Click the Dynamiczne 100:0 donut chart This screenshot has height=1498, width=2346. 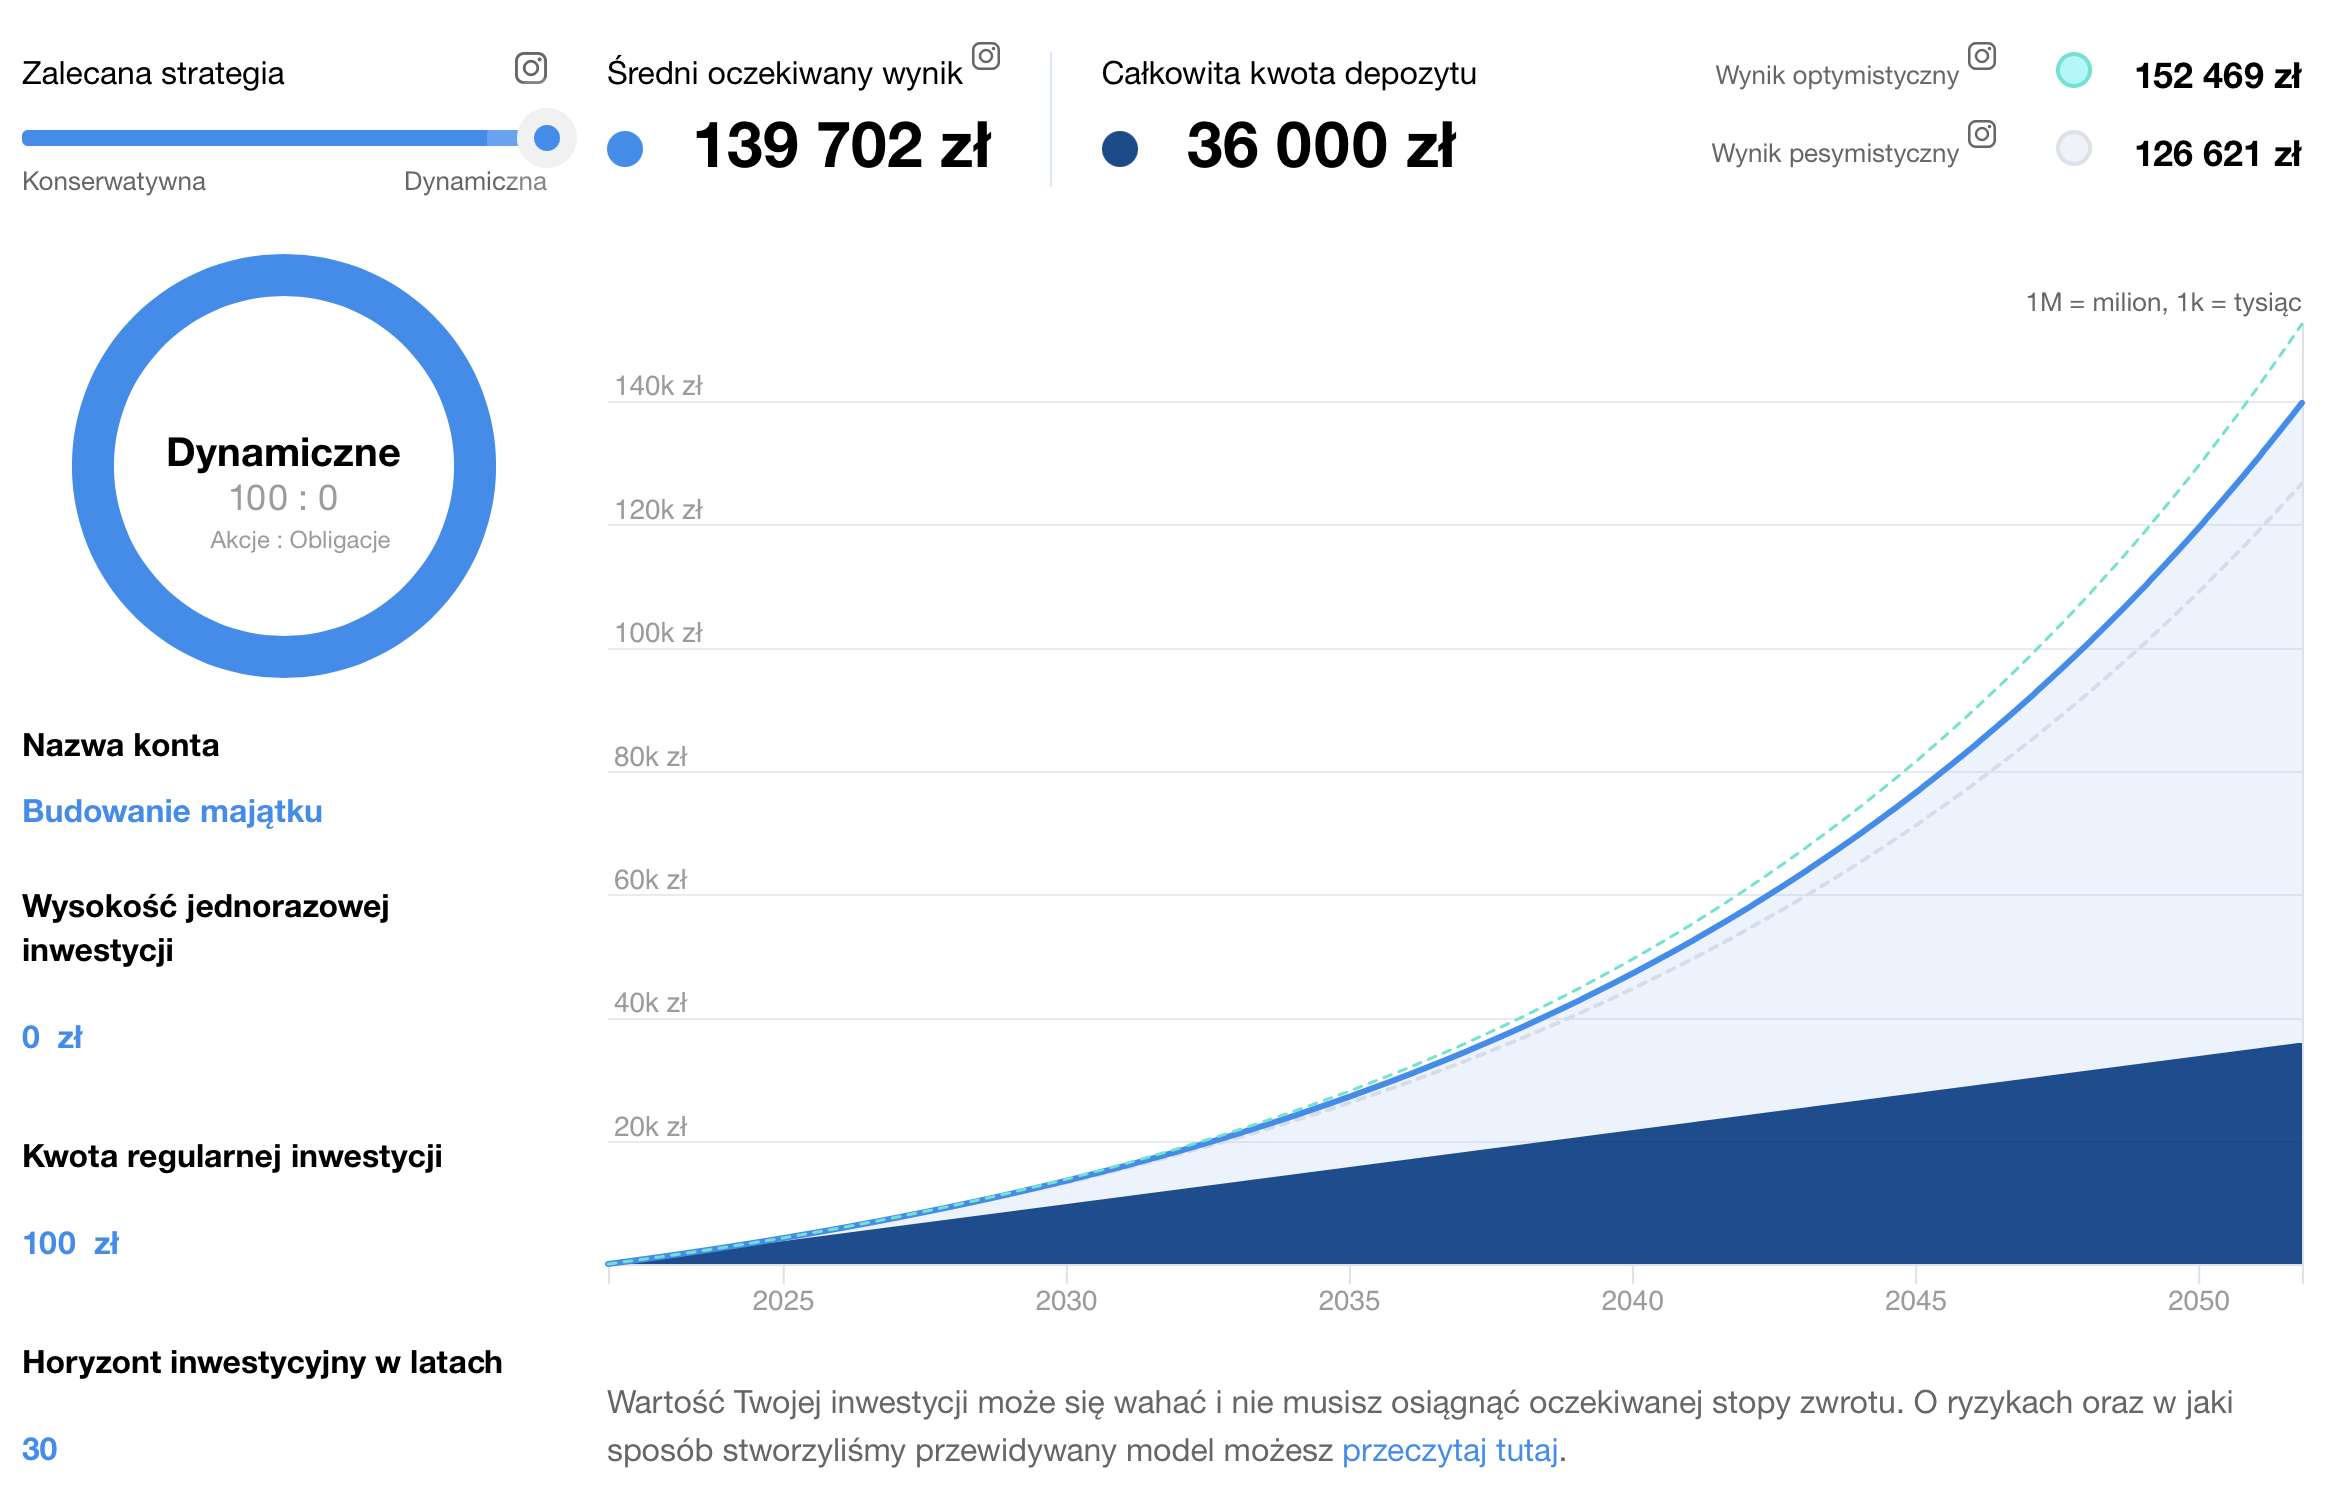pos(284,466)
